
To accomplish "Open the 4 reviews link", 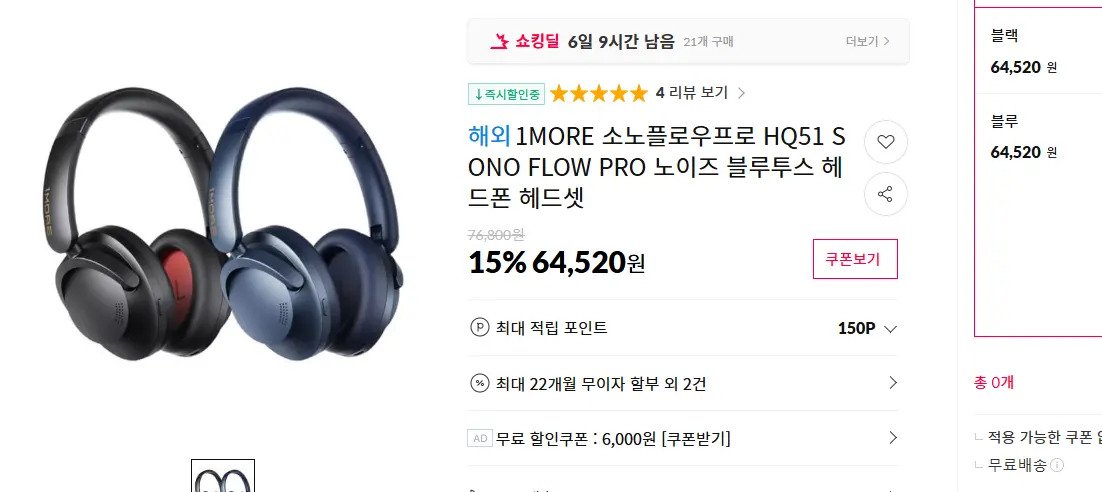I will click(700, 93).
